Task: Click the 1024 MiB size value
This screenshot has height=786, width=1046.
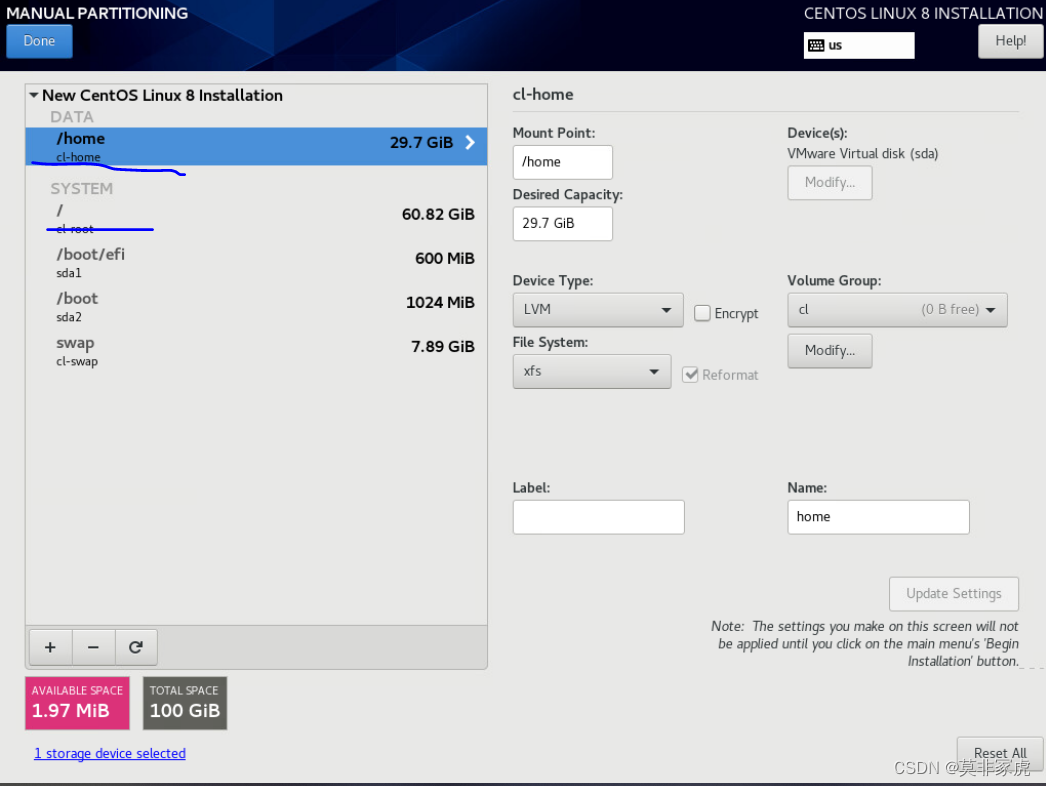Action: [440, 302]
